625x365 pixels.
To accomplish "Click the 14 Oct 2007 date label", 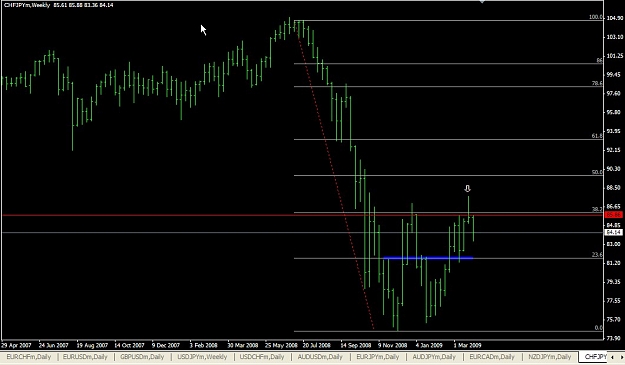I will [130, 345].
